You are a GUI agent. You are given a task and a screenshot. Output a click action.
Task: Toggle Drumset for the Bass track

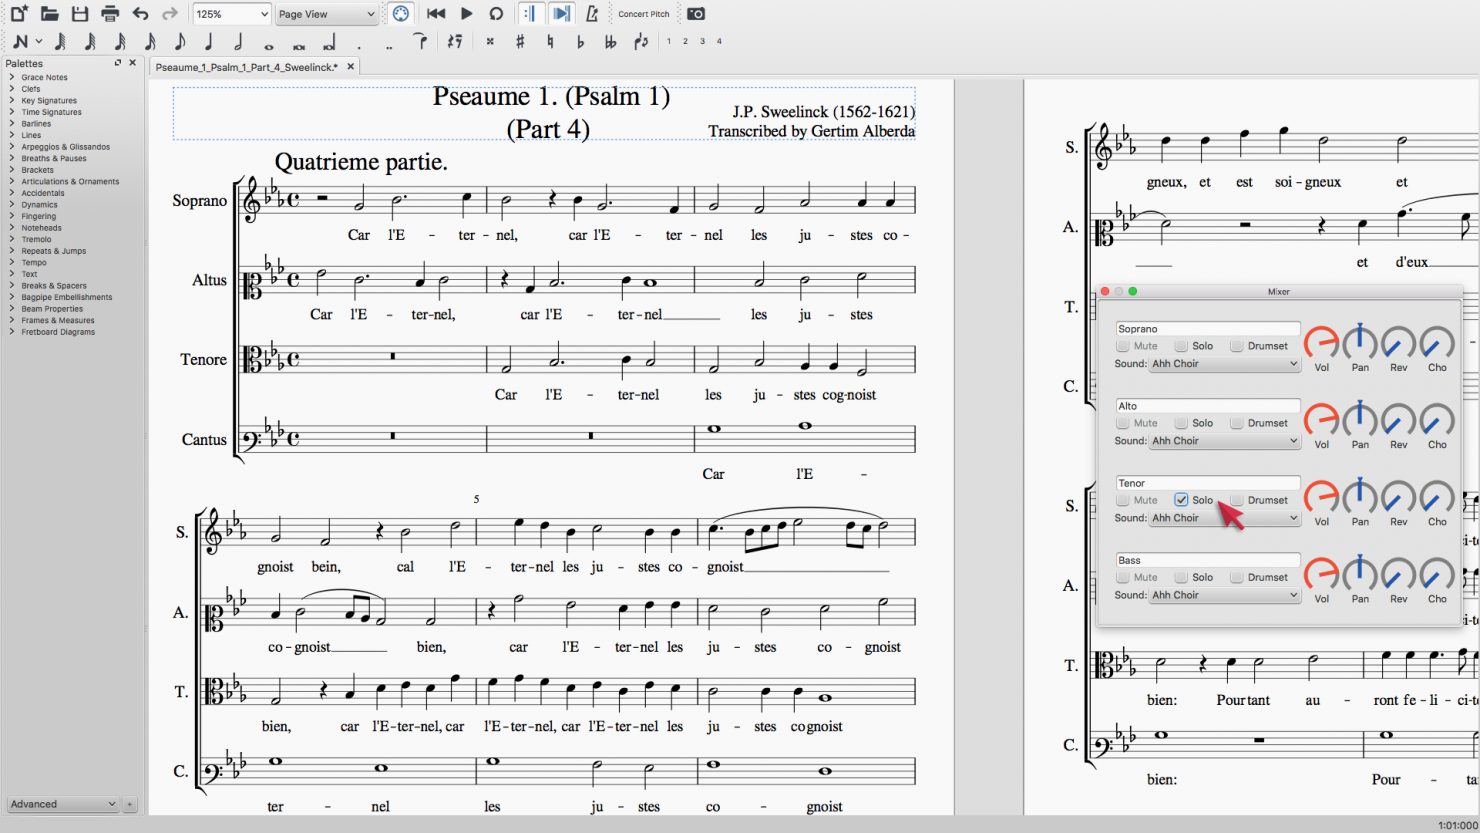[x=1237, y=577]
